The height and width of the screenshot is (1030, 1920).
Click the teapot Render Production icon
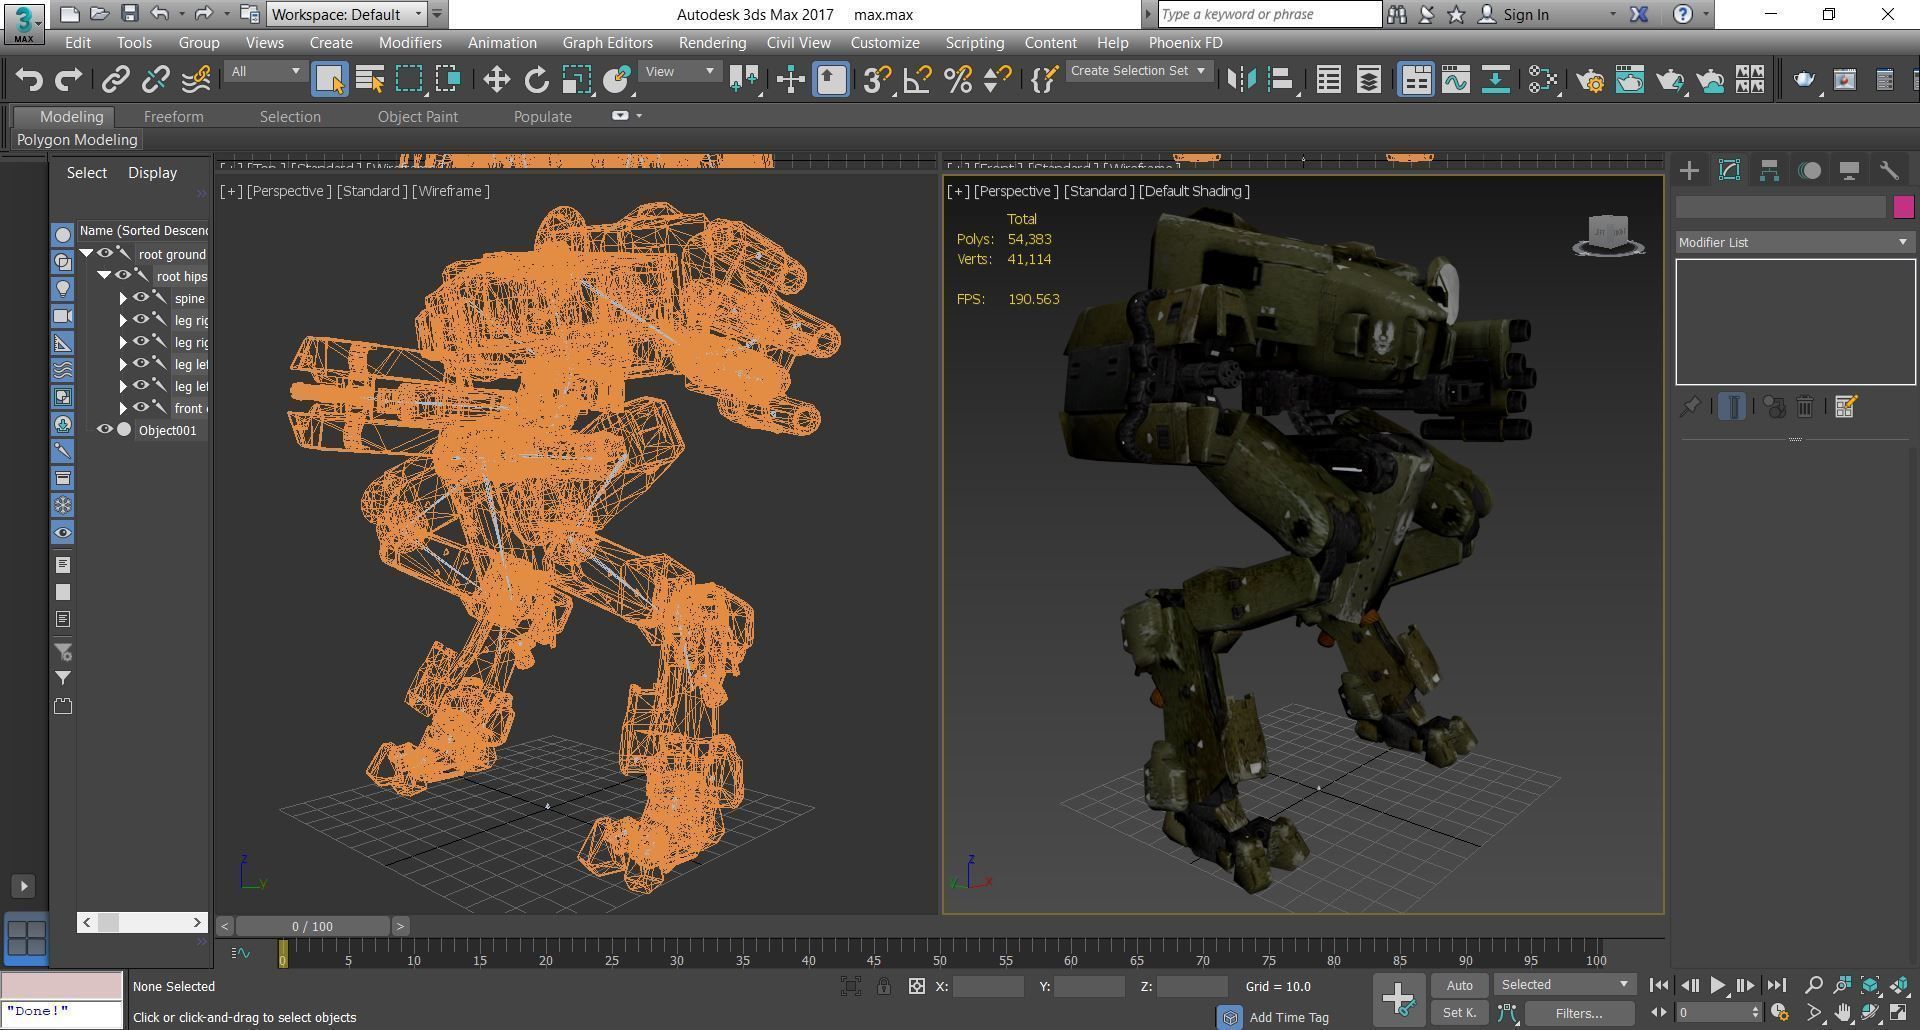(1670, 80)
